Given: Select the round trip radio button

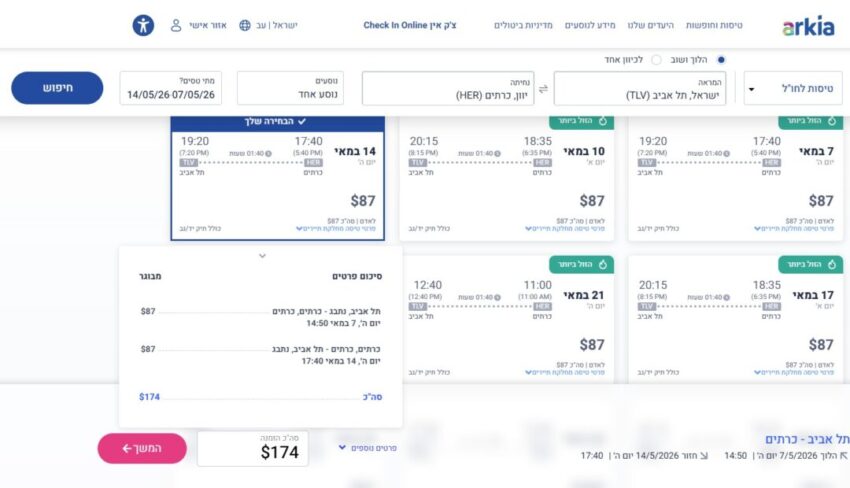Looking at the screenshot, I should [x=722, y=60].
